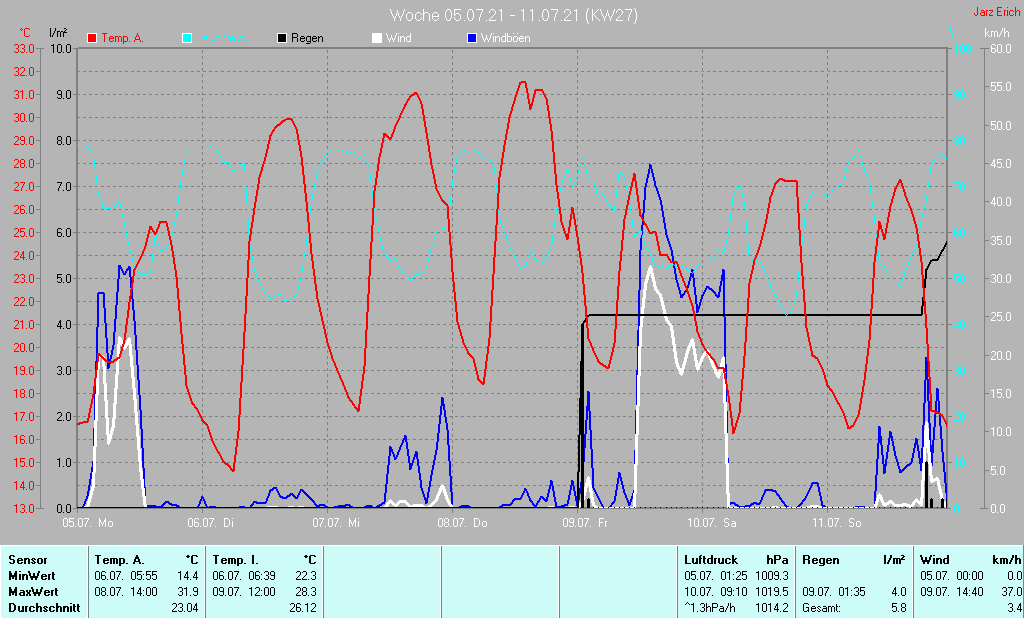Click the 'Regen' legend label
Image resolution: width=1024 pixels, height=618 pixels.
tap(307, 38)
